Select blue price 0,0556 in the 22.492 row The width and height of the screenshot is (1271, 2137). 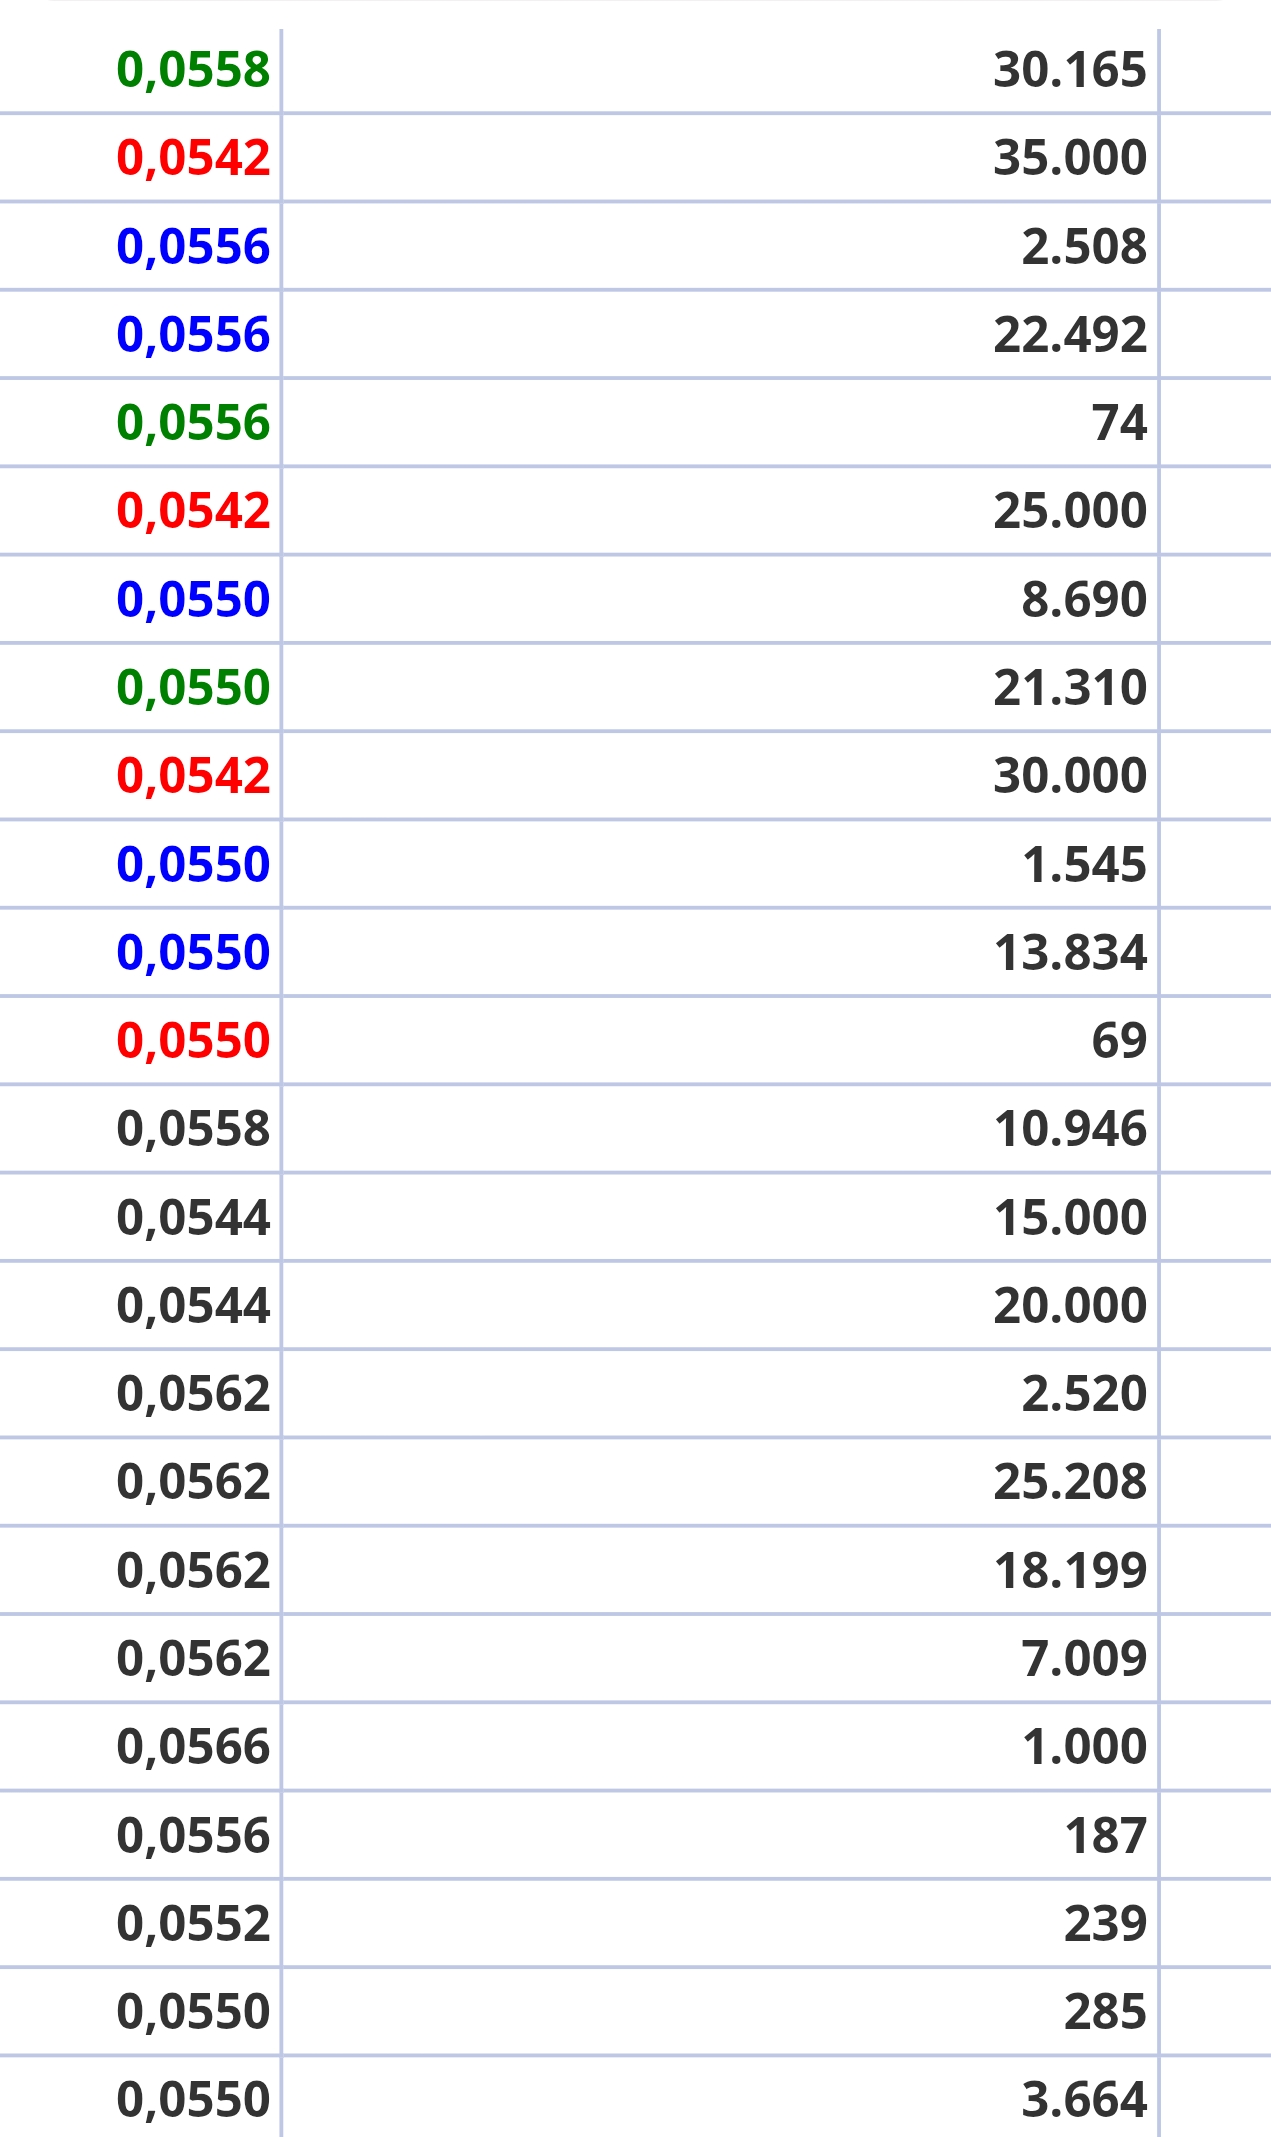[193, 335]
